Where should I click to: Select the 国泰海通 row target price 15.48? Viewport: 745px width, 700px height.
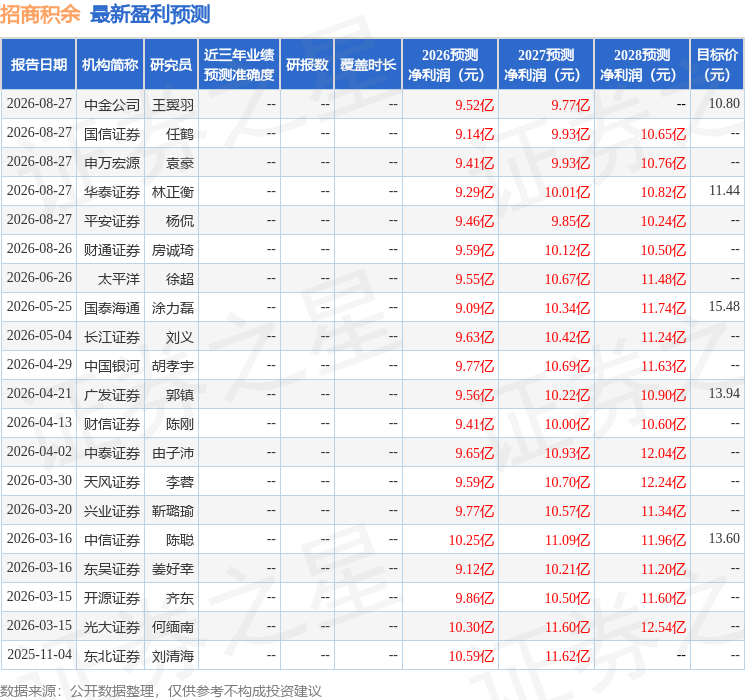pyautogui.click(x=724, y=307)
